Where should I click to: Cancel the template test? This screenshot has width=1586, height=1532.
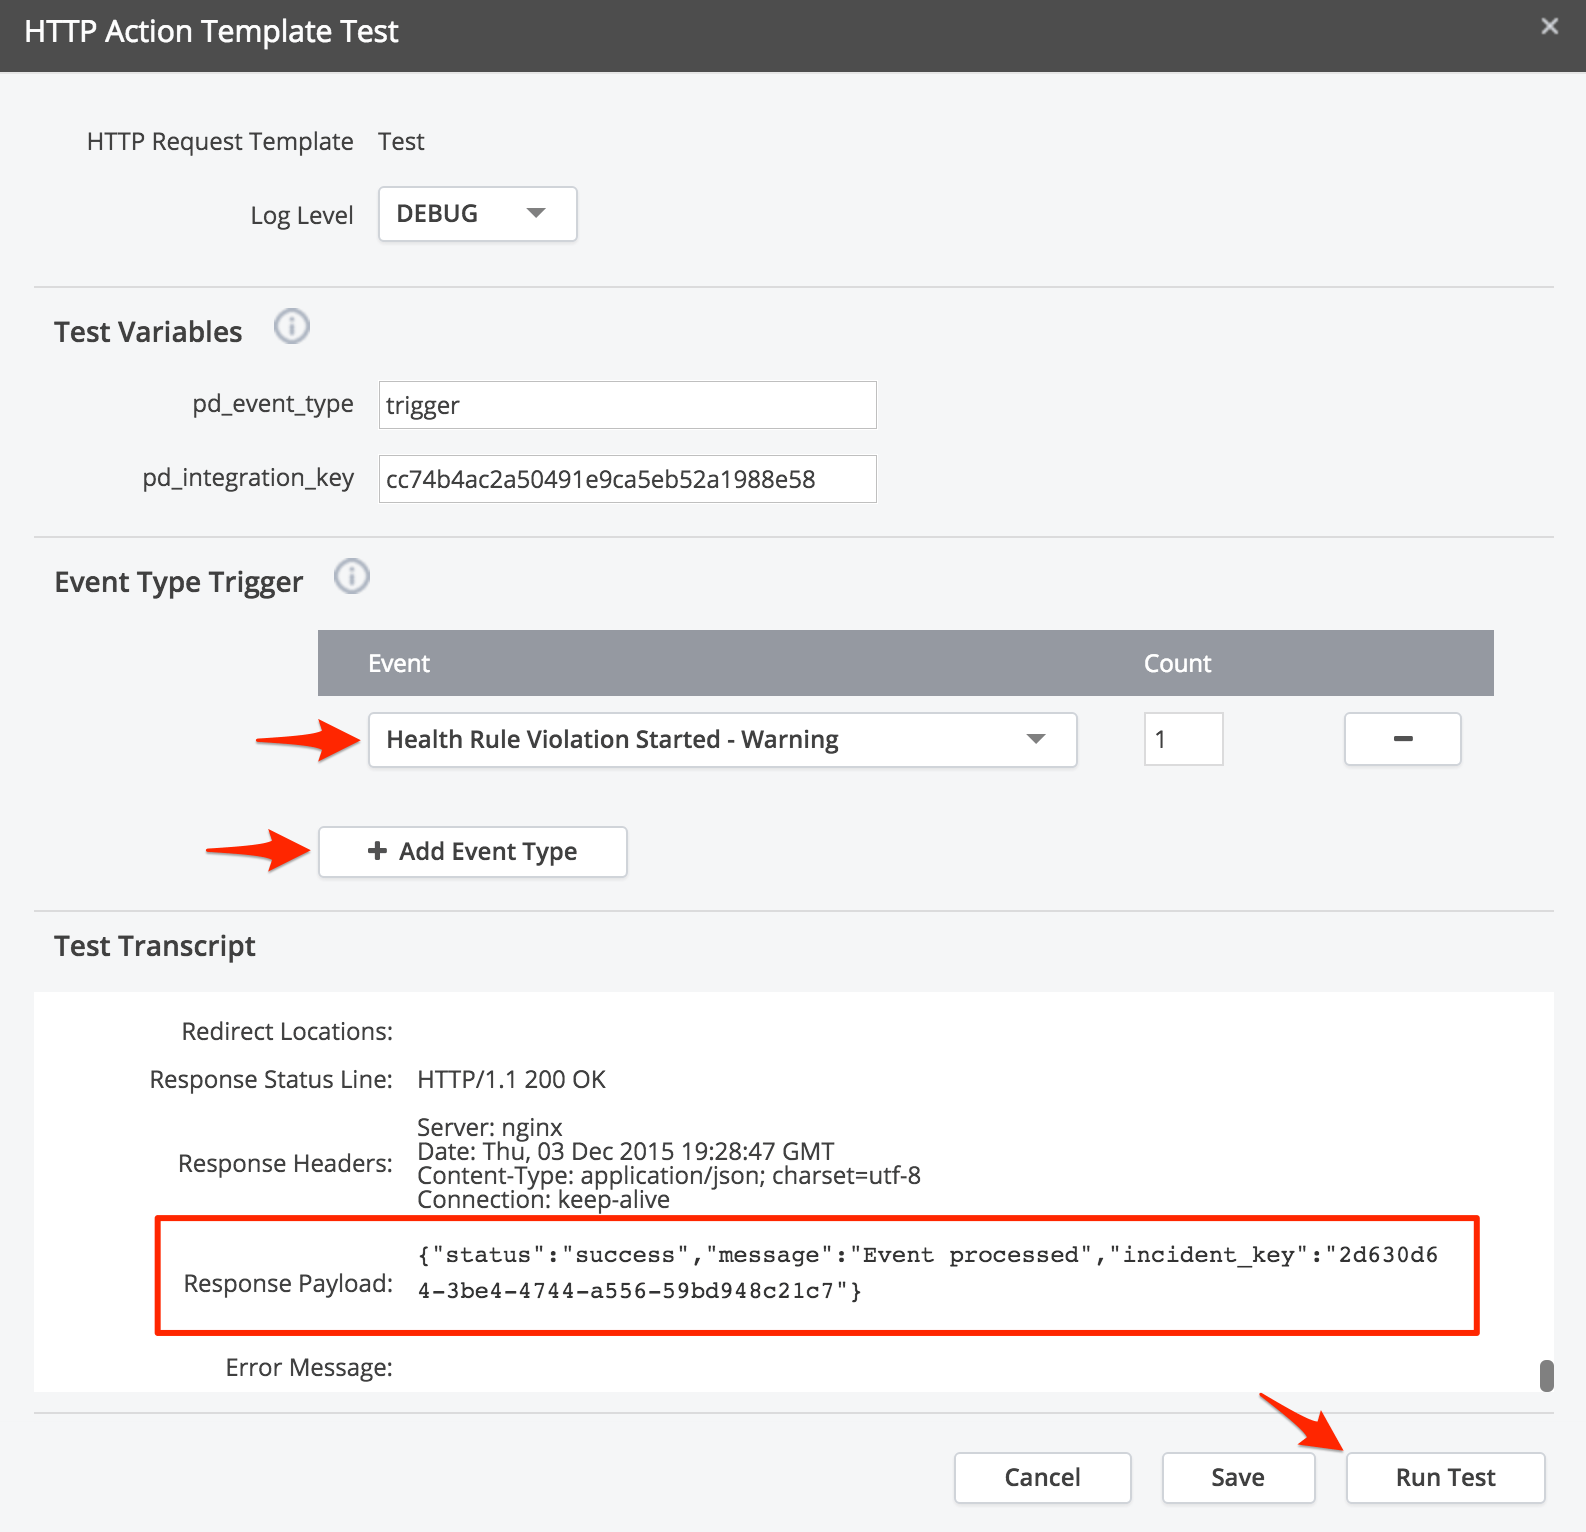point(1042,1477)
